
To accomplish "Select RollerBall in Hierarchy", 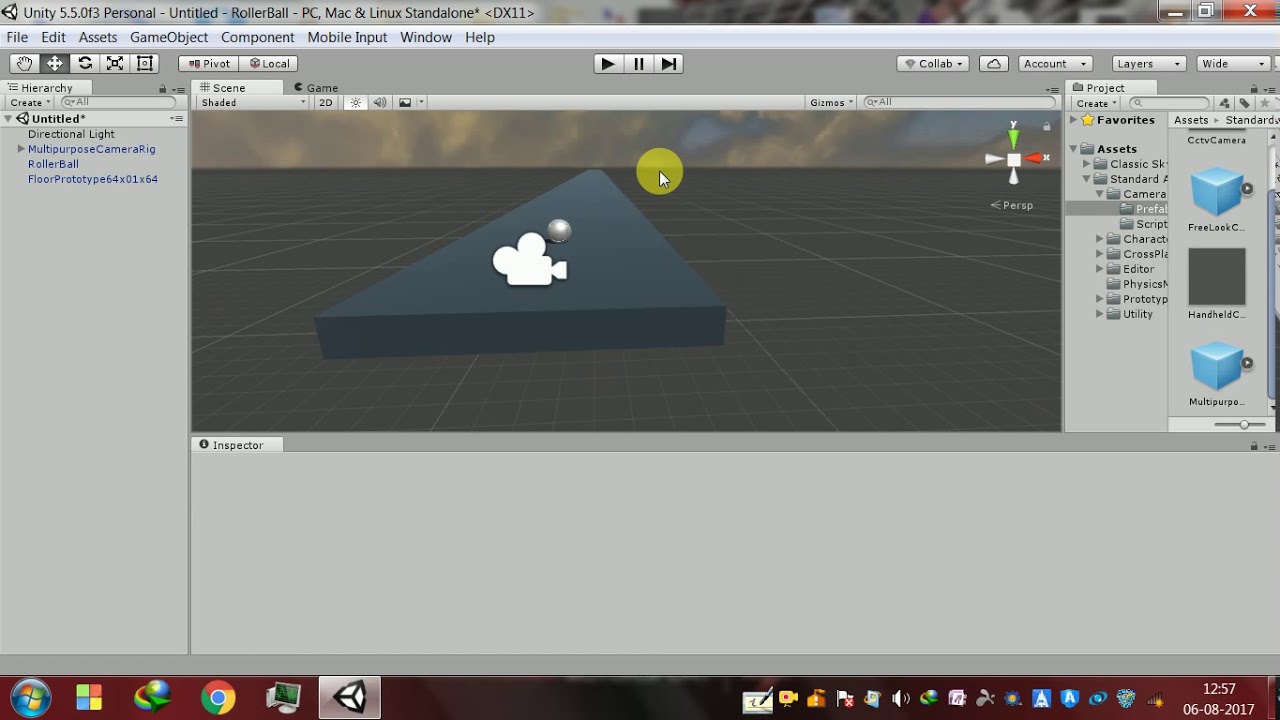I will pyautogui.click(x=53, y=164).
